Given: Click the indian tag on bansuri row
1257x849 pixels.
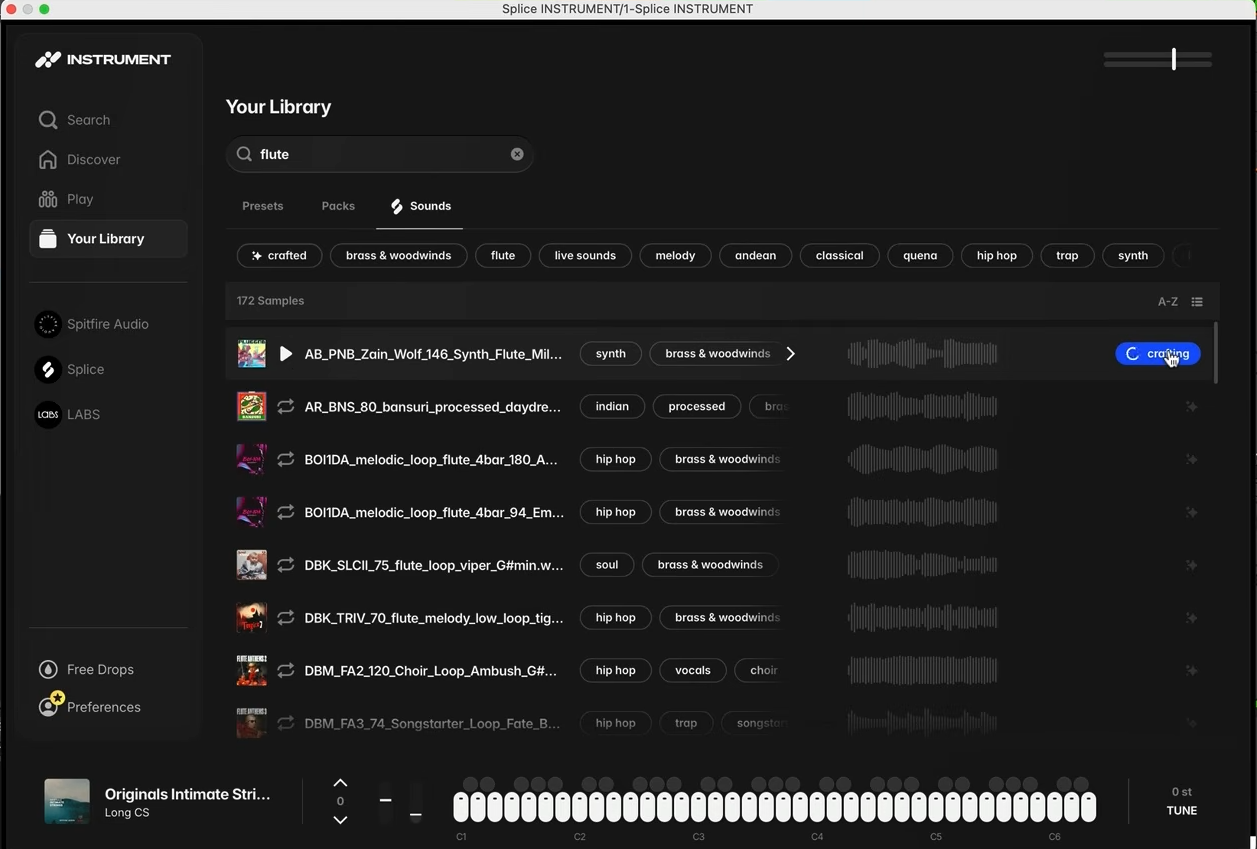Looking at the screenshot, I should point(612,407).
